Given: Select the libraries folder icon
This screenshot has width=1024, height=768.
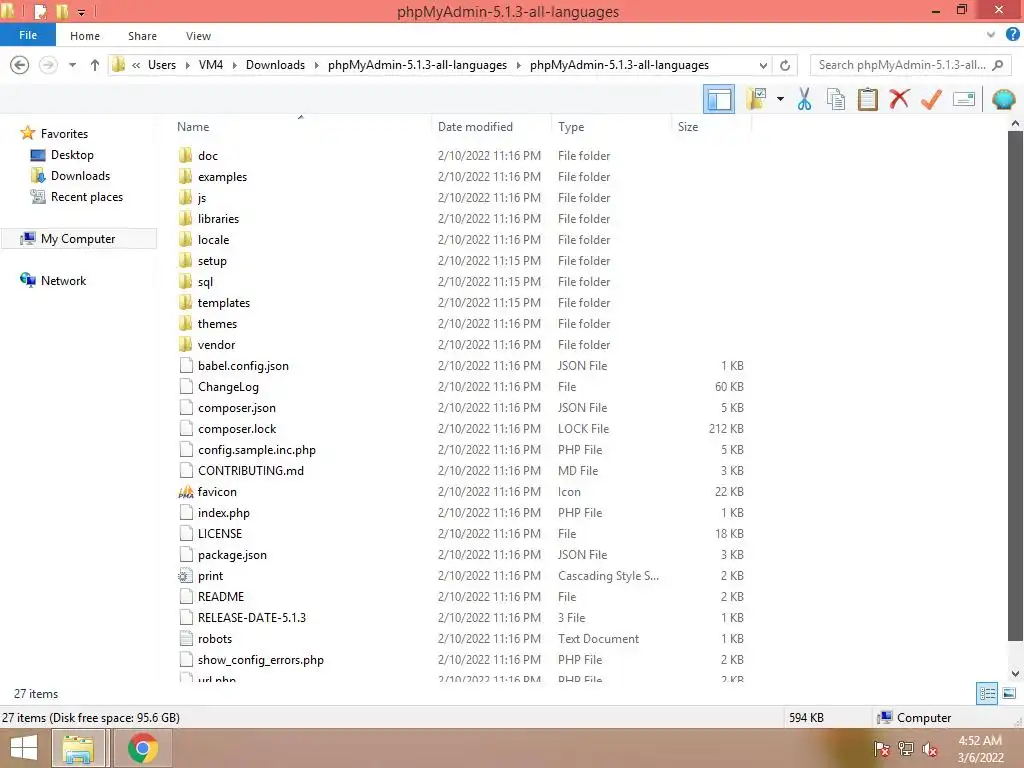Looking at the screenshot, I should click(x=185, y=218).
